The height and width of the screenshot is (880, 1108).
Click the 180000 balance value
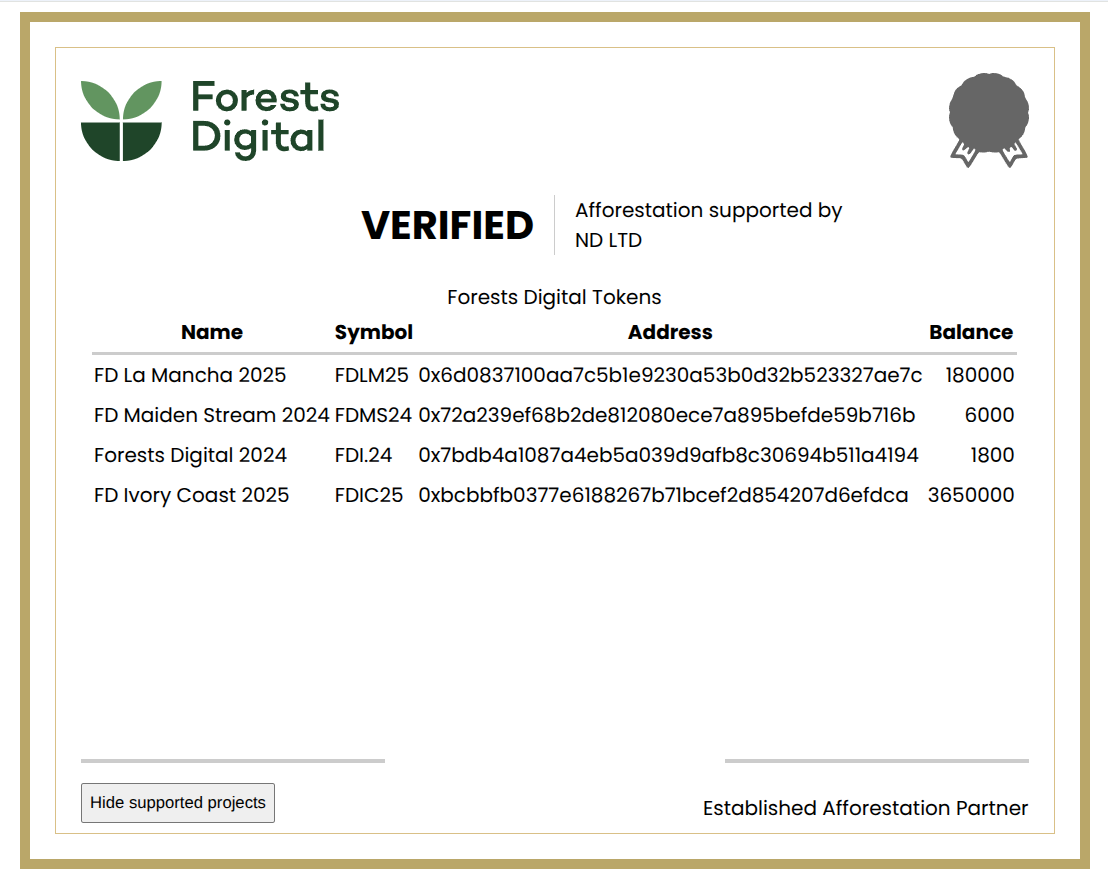979,375
